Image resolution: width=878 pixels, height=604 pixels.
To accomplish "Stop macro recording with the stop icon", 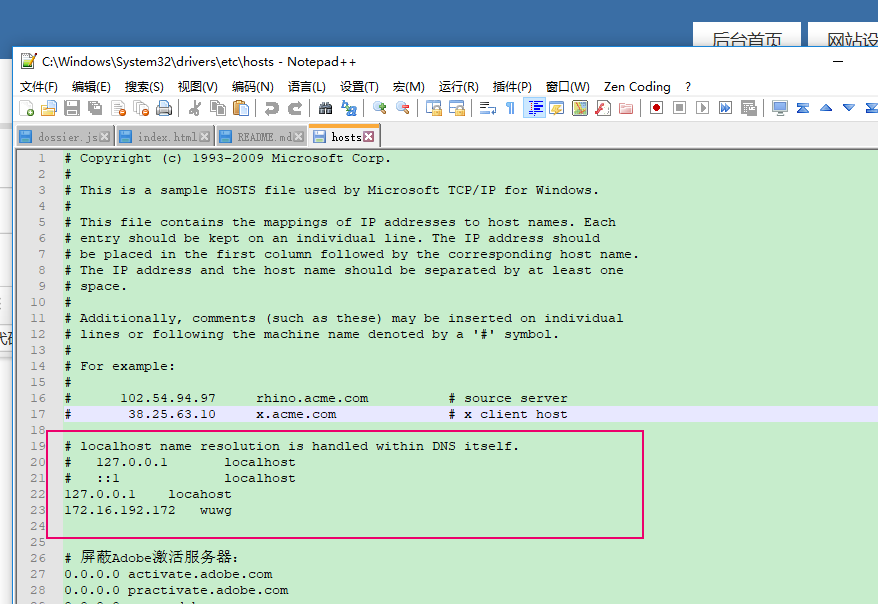I will (x=679, y=107).
